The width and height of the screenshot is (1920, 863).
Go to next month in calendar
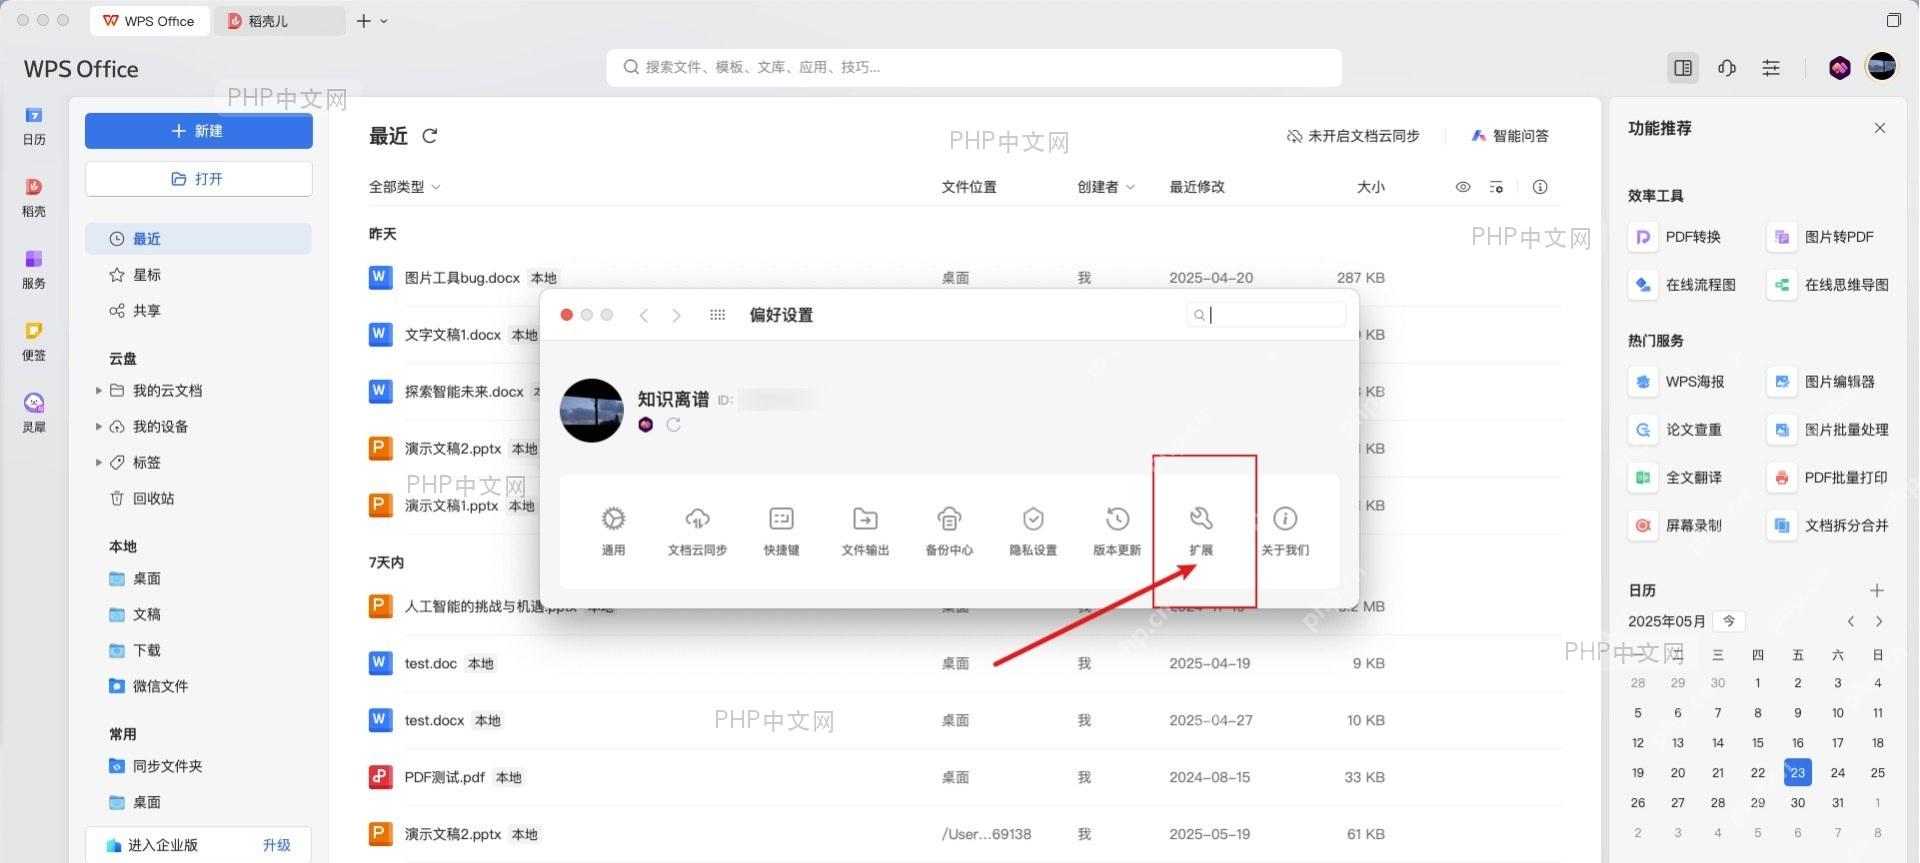(1879, 622)
